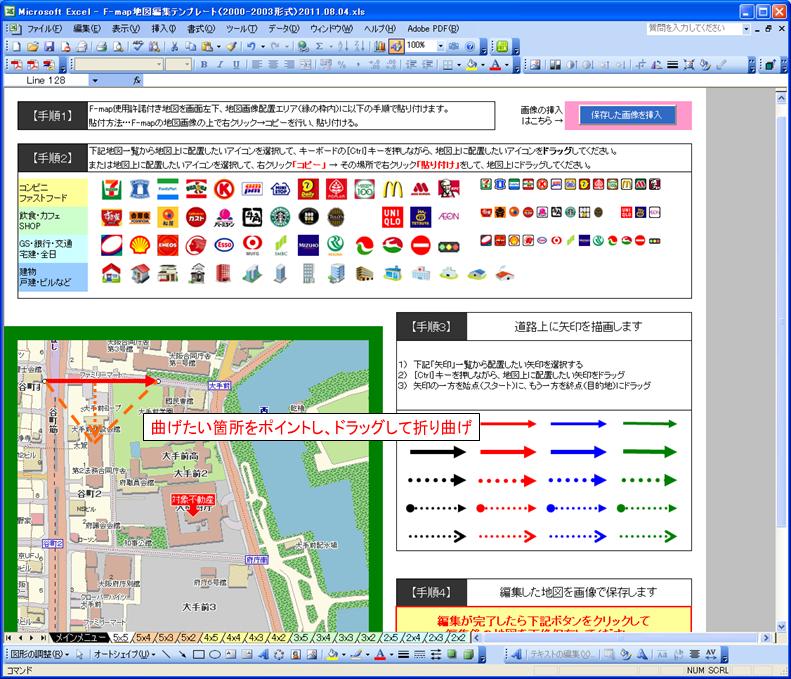791x679 pixels.
Task: Select the Esso logo icon
Action: [x=224, y=245]
